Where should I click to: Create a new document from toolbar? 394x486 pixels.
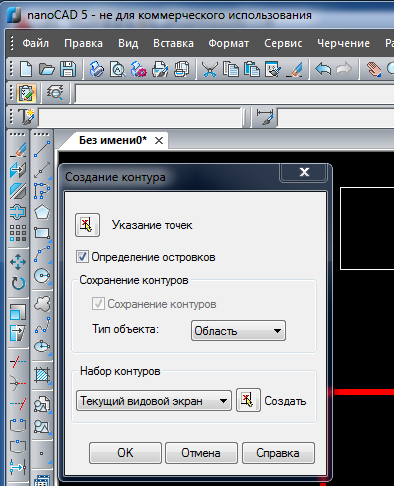tap(26, 69)
